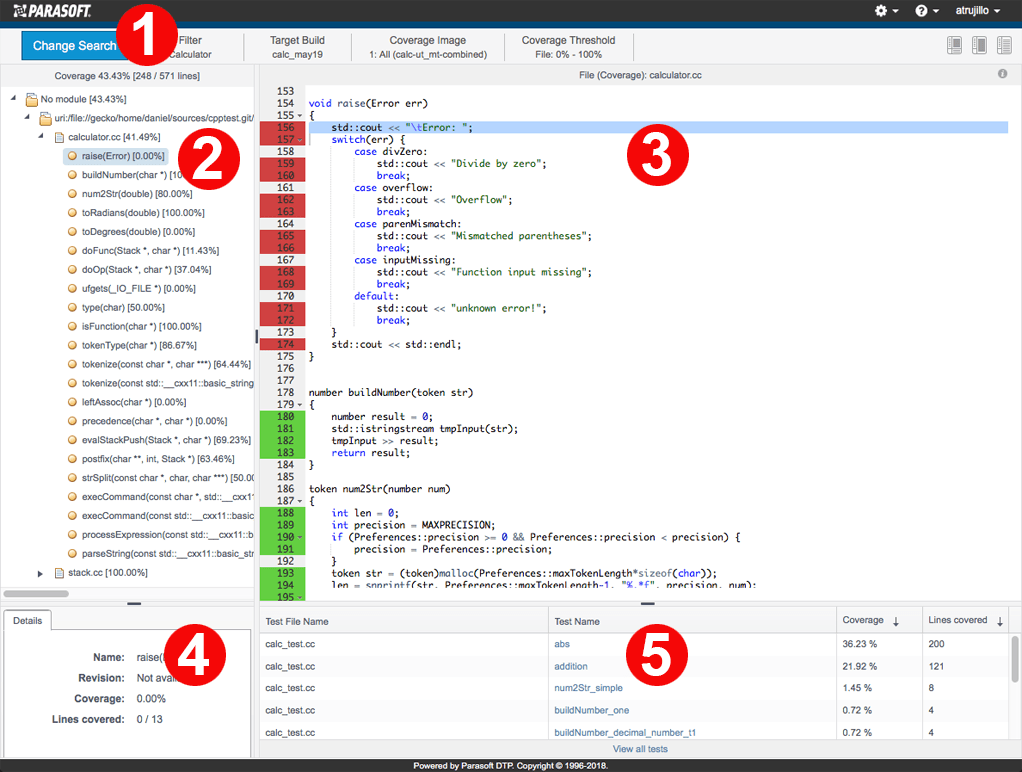This screenshot has height=772, width=1022.
Task: Open the addition test link
Action: click(x=571, y=666)
